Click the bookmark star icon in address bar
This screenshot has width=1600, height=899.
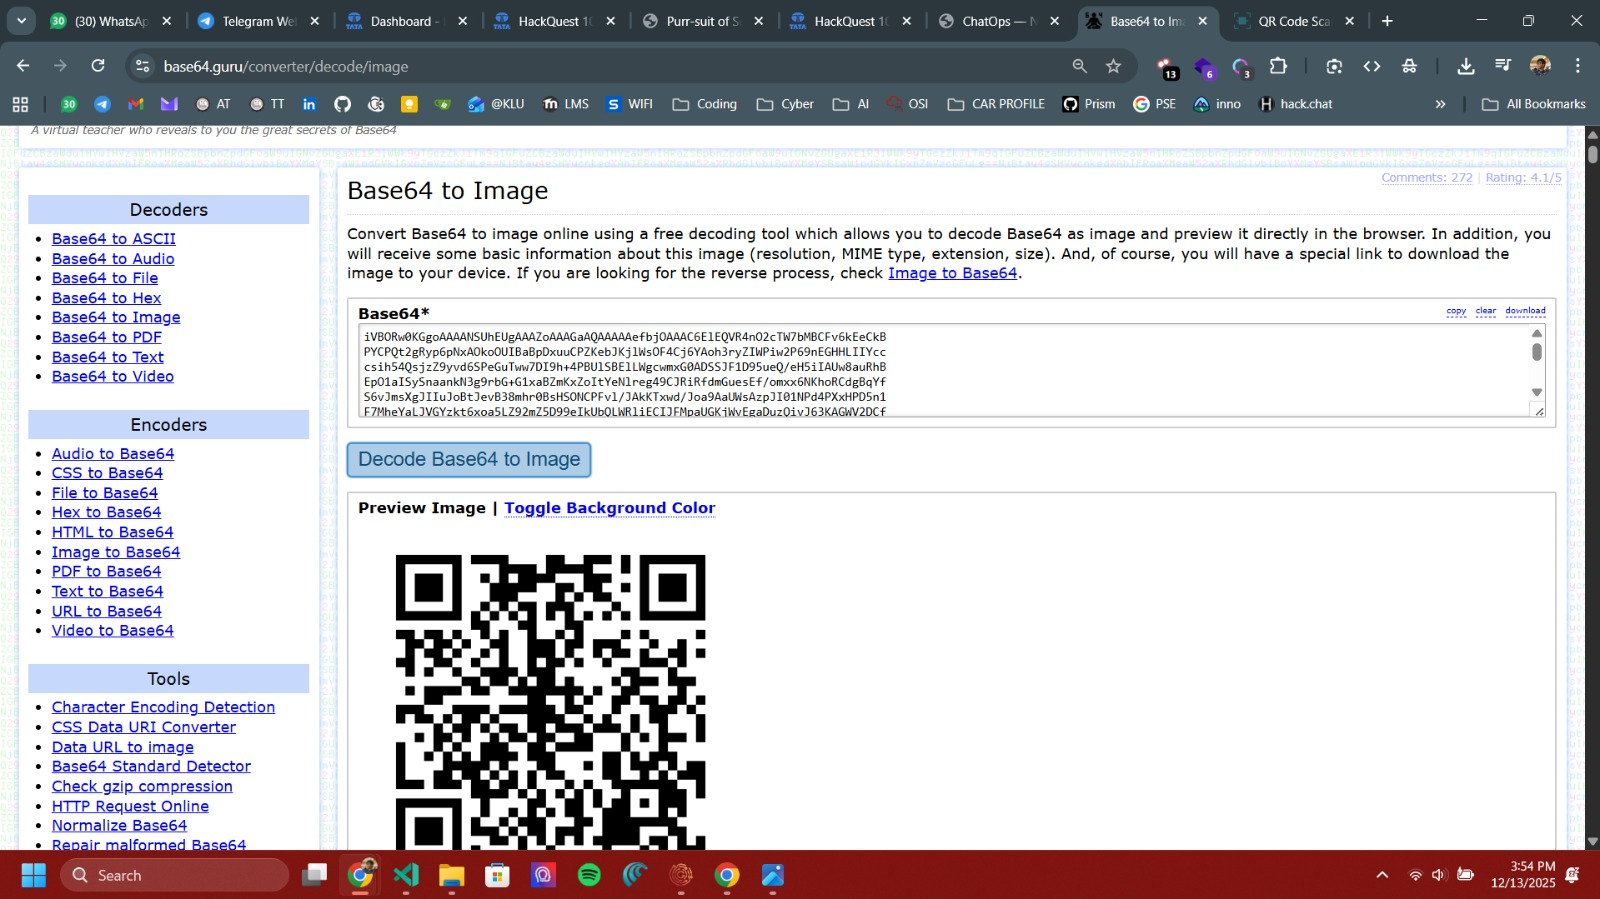click(1113, 66)
